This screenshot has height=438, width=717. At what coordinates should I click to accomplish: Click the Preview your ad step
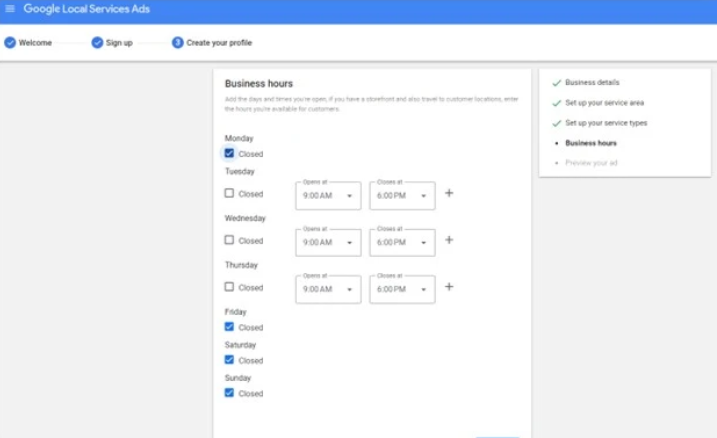[591, 162]
